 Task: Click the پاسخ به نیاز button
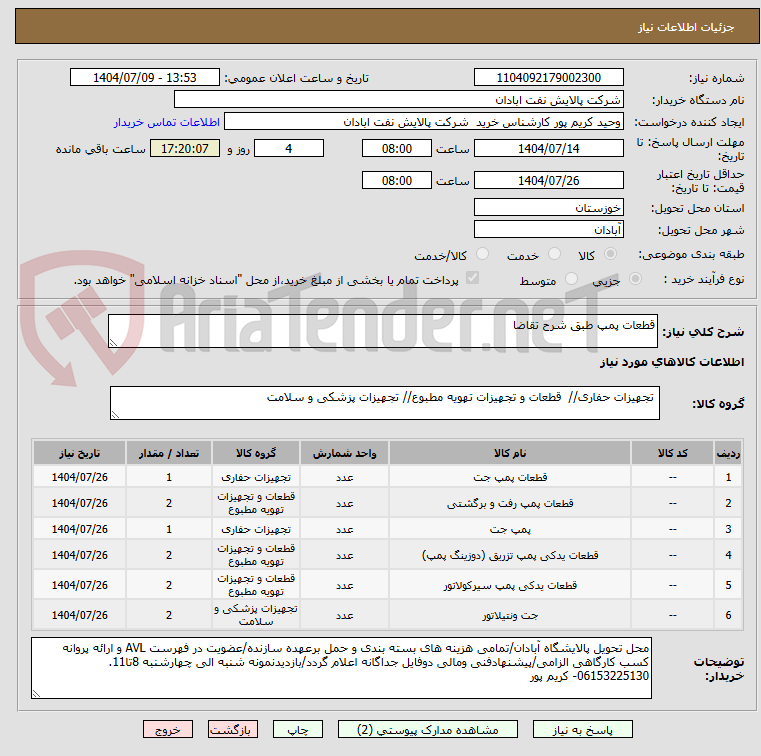582,729
